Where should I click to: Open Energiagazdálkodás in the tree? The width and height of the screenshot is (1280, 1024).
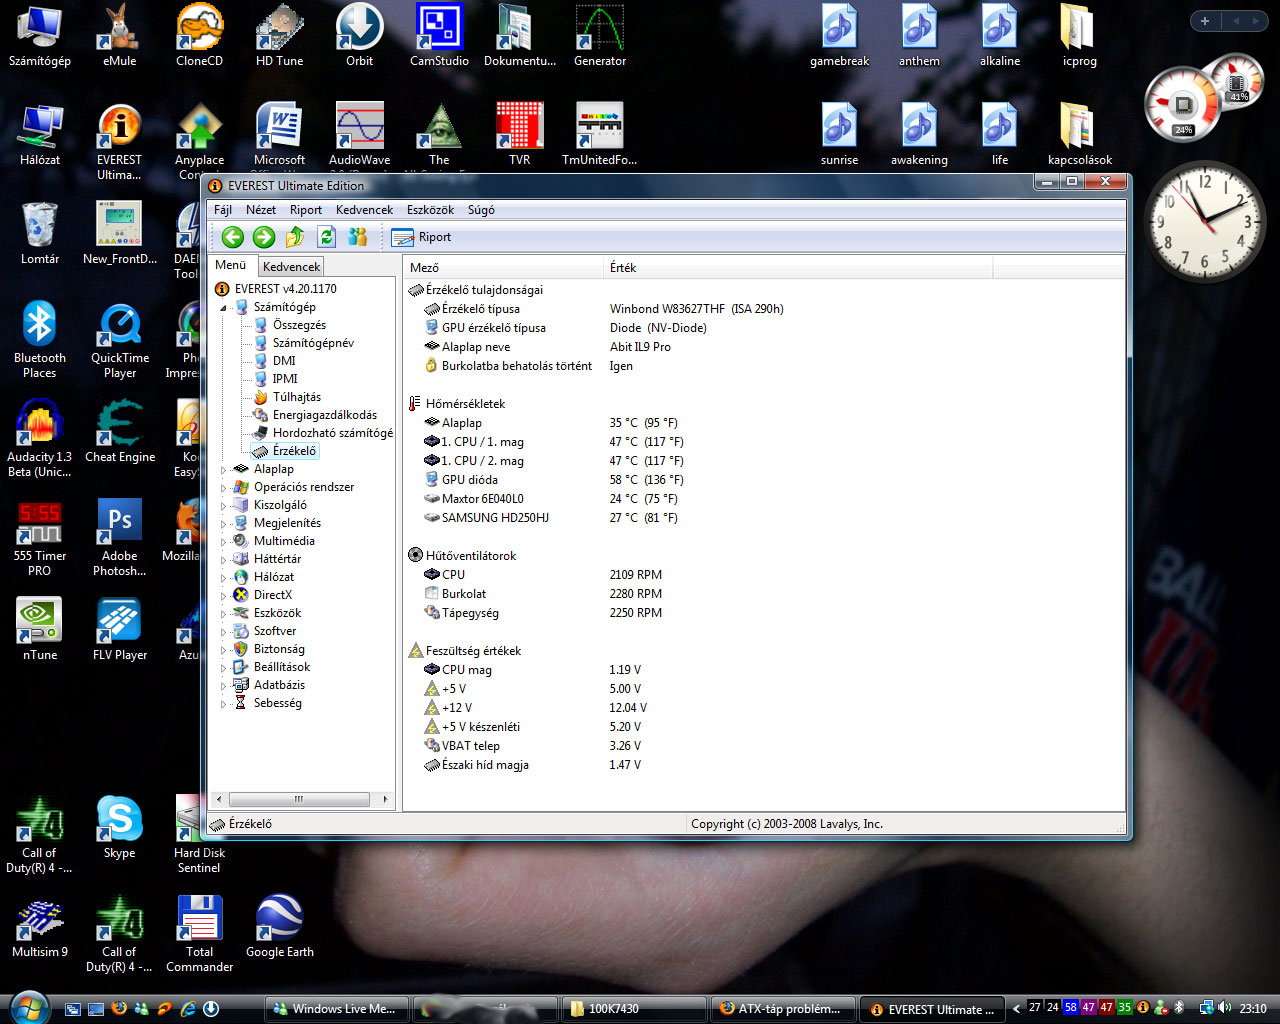325,415
